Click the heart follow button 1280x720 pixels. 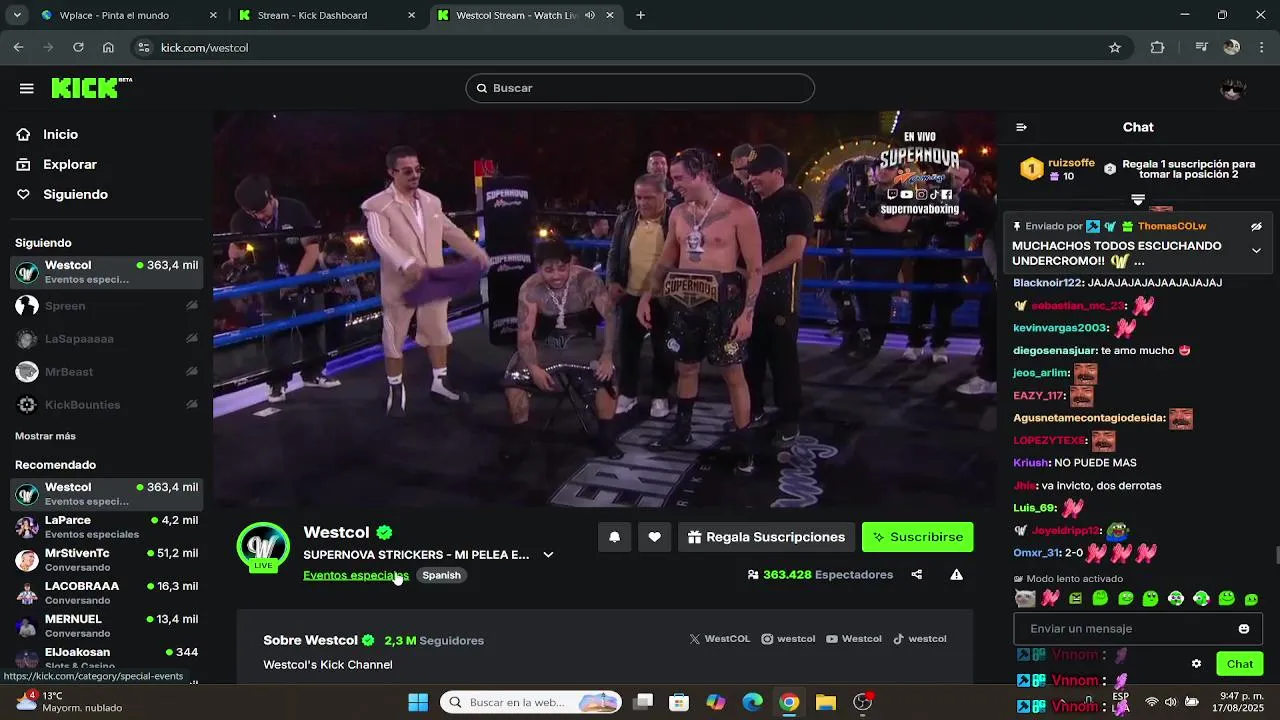click(x=654, y=537)
